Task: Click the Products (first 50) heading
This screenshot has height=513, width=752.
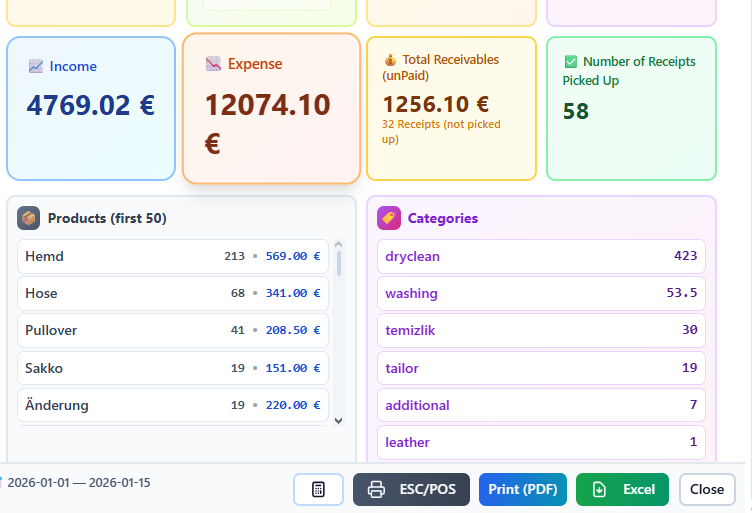Action: point(107,218)
